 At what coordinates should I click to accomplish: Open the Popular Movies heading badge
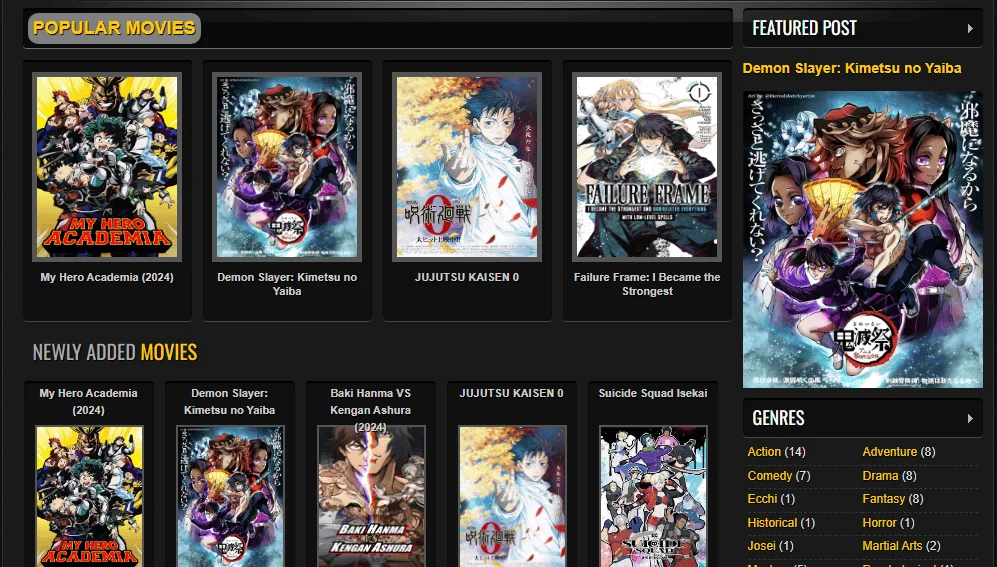(x=114, y=29)
